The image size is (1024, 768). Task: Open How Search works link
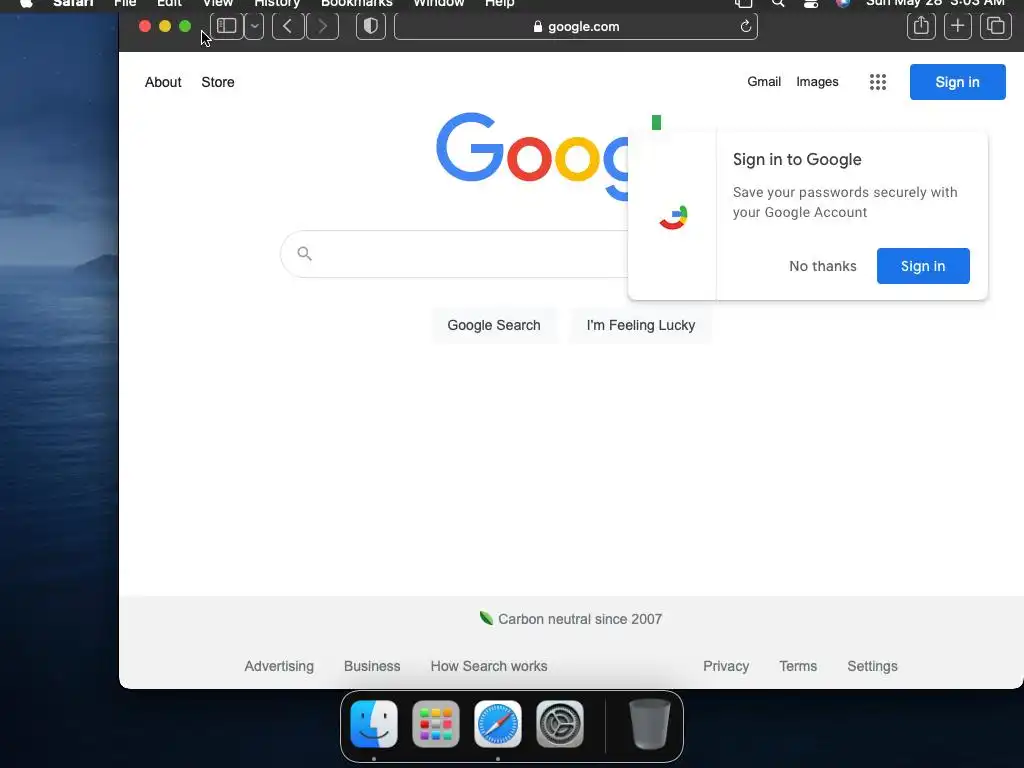pos(488,666)
